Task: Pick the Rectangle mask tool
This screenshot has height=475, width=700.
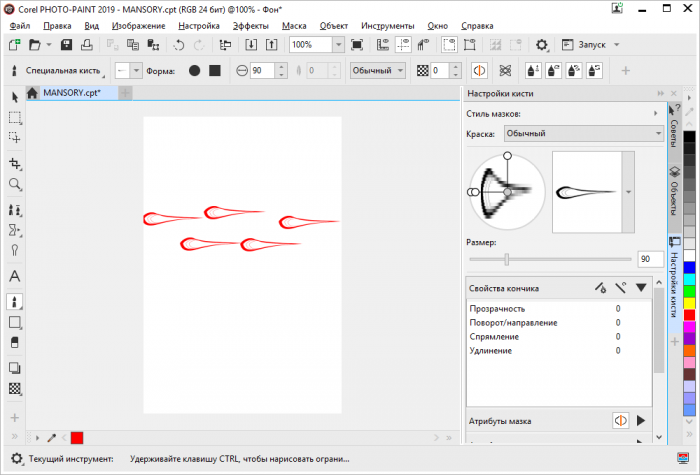Action: pyautogui.click(x=15, y=117)
